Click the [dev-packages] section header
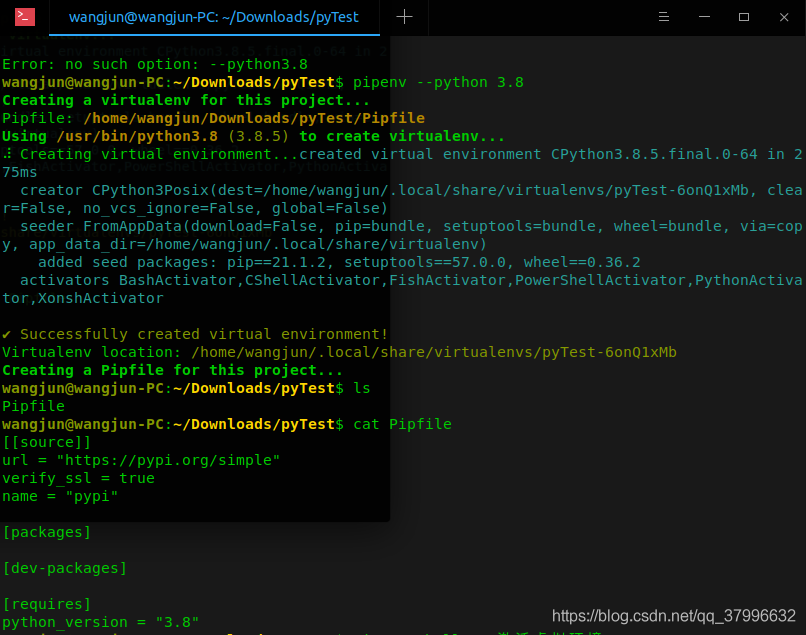This screenshot has width=806, height=635. (x=65, y=568)
